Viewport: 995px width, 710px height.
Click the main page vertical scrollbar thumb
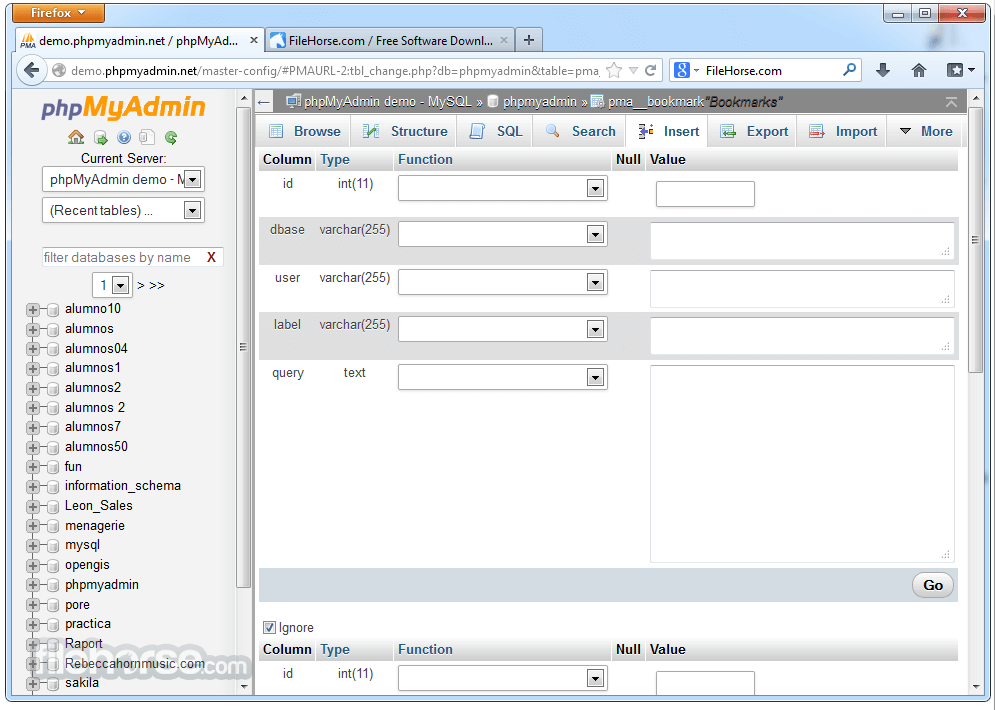(975, 240)
